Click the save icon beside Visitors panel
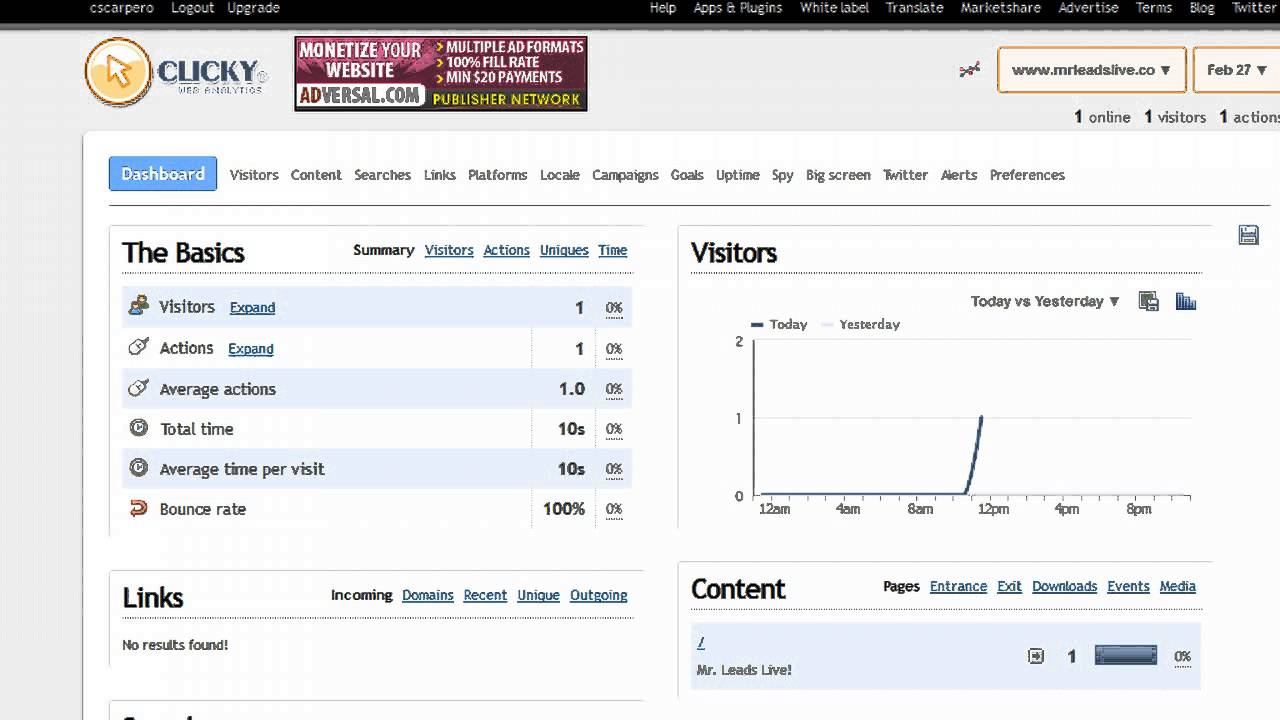The image size is (1280, 720). pos(1248,235)
